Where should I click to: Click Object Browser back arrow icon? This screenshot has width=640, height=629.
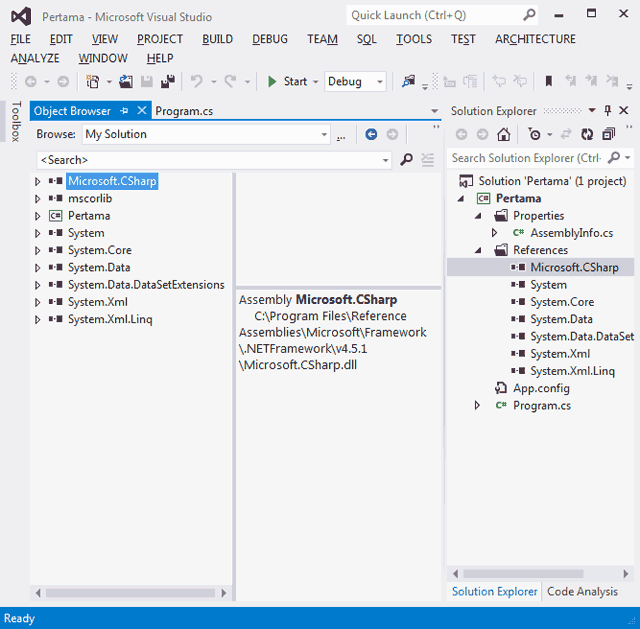(371, 134)
